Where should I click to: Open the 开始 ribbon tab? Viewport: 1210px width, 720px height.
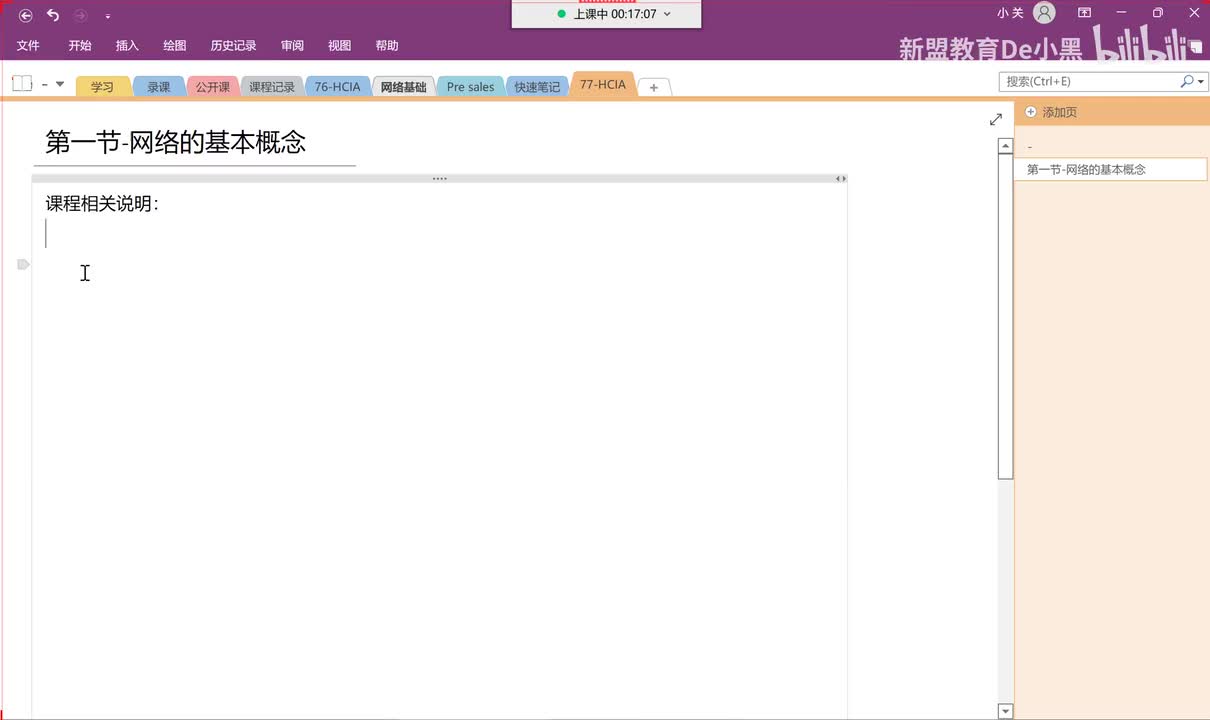coord(80,45)
